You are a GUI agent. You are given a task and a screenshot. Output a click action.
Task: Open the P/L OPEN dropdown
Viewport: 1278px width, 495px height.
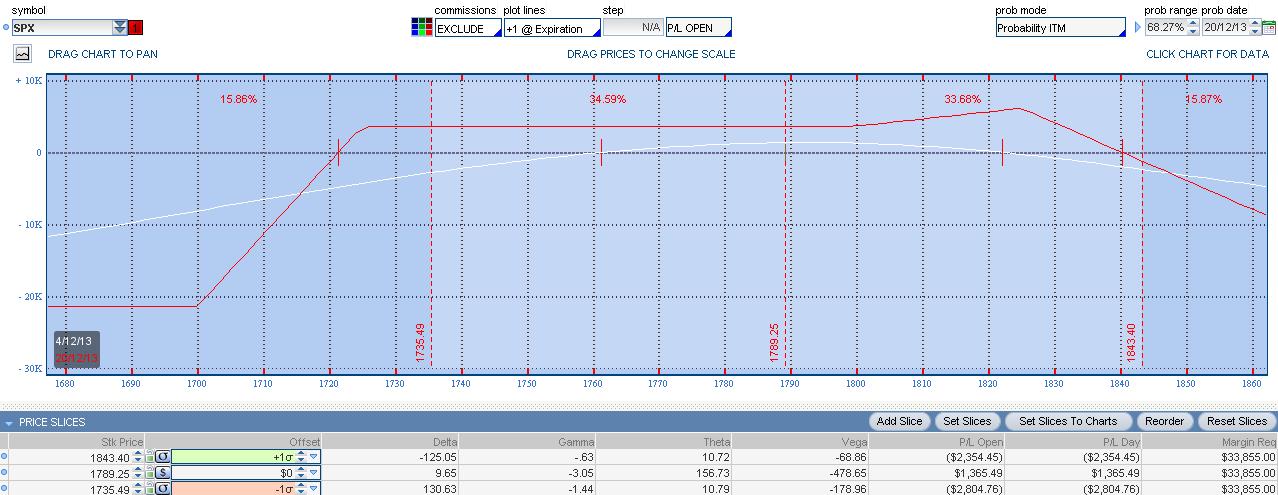coord(698,28)
